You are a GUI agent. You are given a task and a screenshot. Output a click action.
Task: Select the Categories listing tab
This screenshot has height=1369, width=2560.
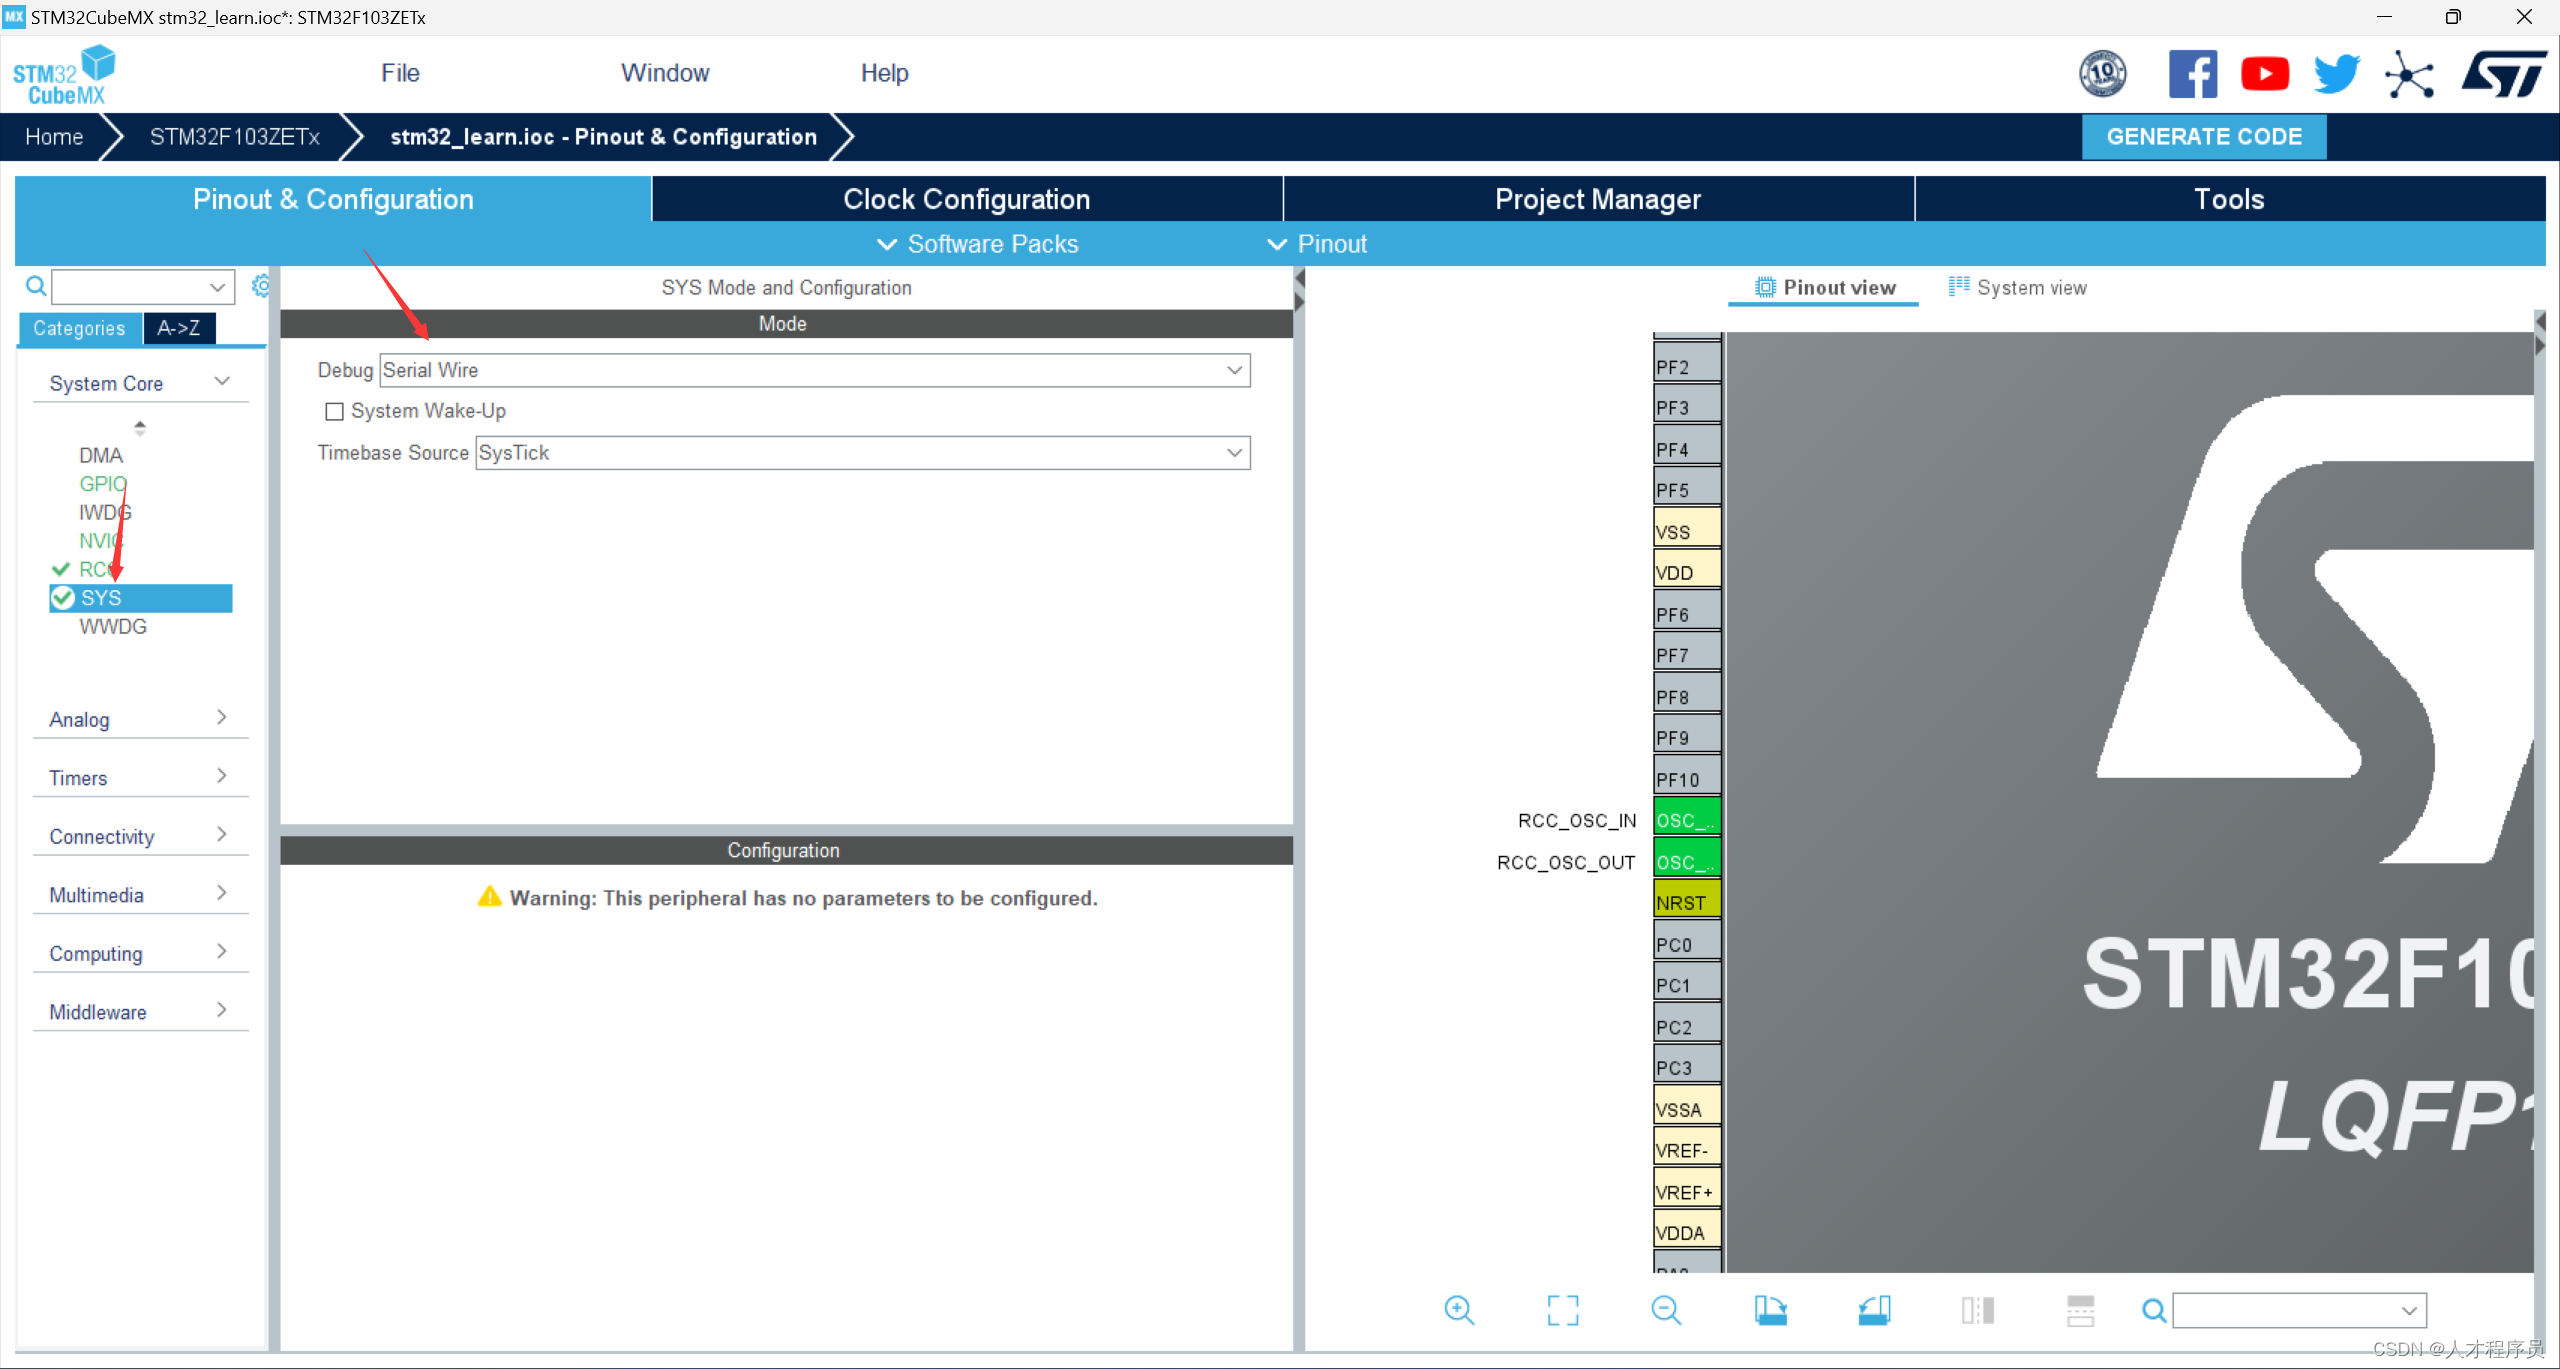[x=80, y=328]
